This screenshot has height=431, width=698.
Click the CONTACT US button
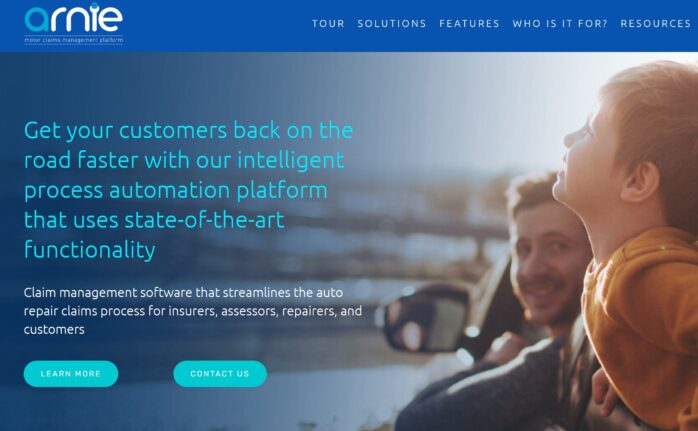click(220, 374)
